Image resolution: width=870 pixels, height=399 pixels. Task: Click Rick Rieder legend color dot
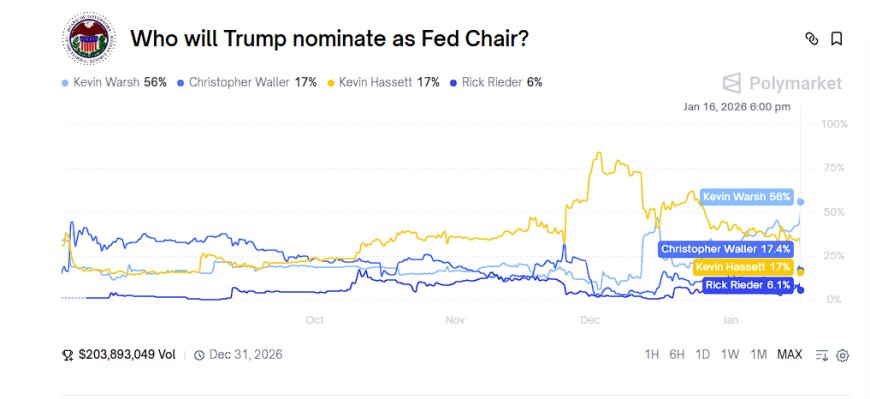(x=454, y=83)
